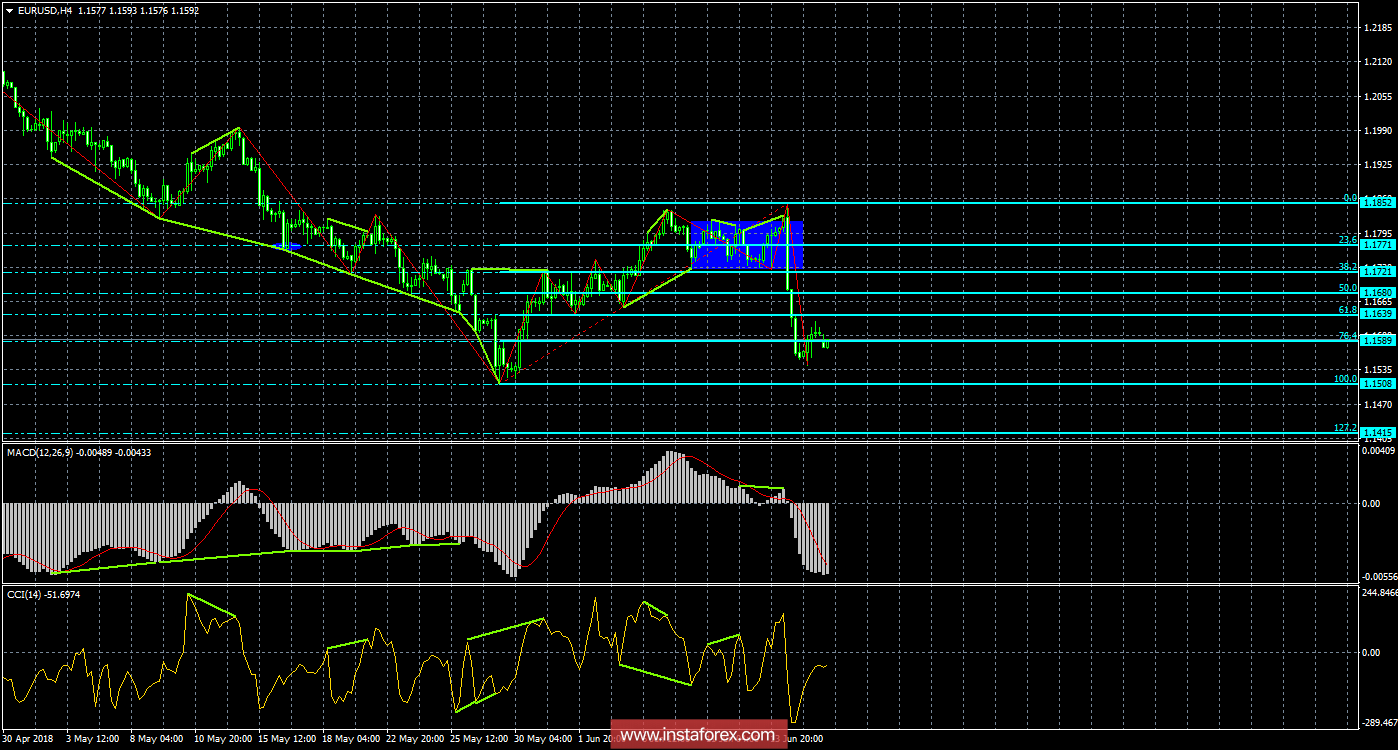The height and width of the screenshot is (750, 1398).
Task: Click the 1.2120 price axis value
Action: click(x=1378, y=62)
